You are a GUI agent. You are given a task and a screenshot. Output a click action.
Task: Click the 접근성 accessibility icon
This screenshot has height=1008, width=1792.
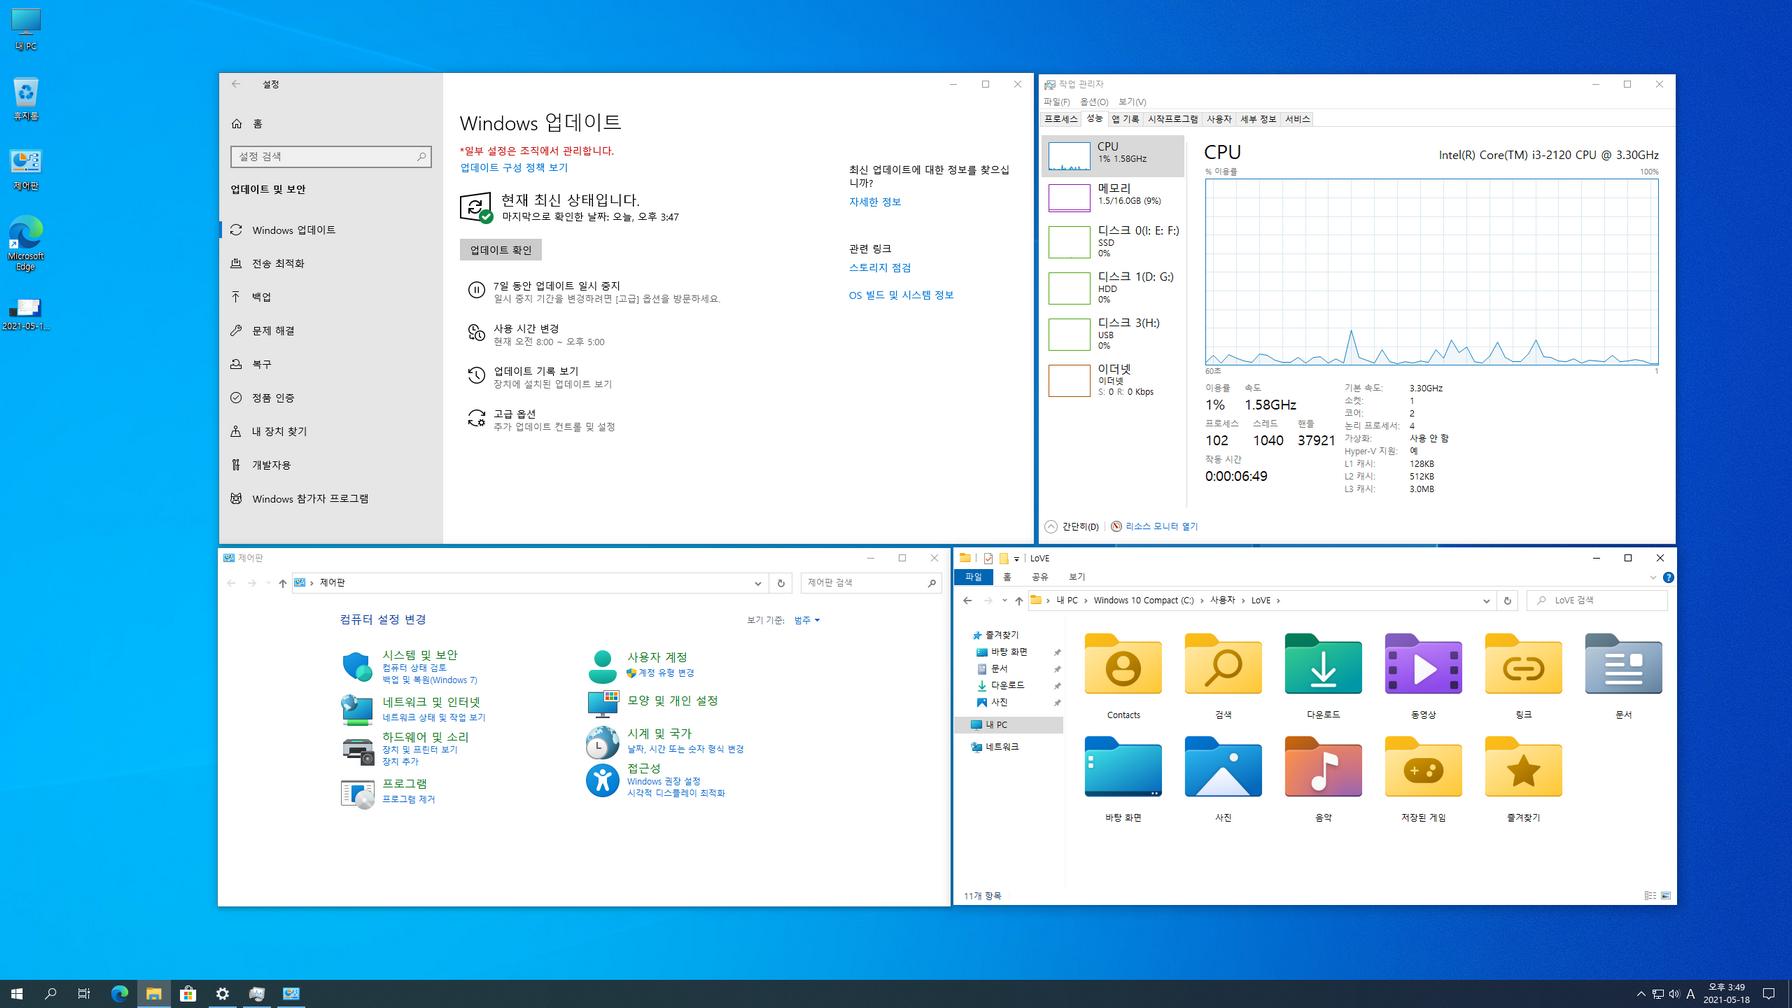coord(602,781)
